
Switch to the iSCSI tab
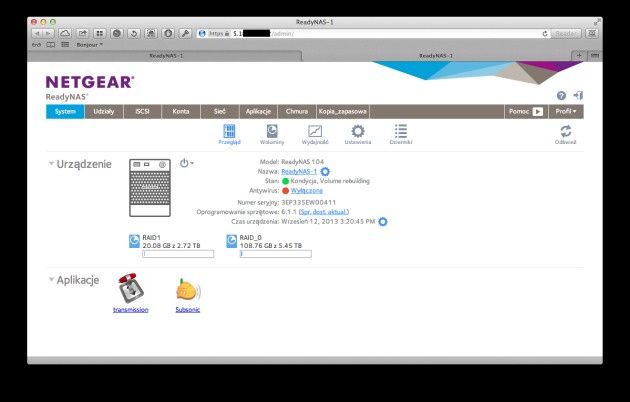[143, 112]
